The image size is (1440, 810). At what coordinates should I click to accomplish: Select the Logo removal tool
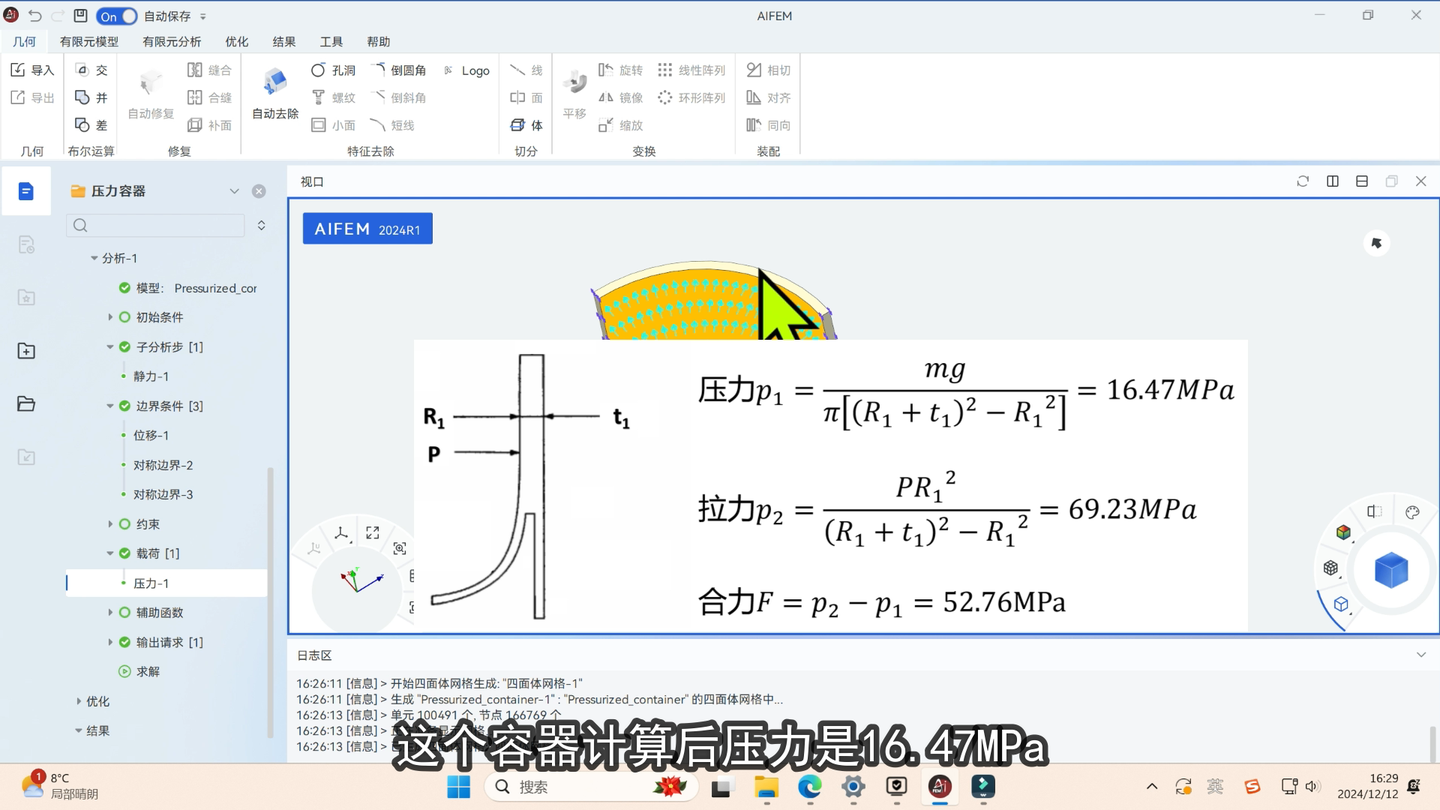coord(466,70)
